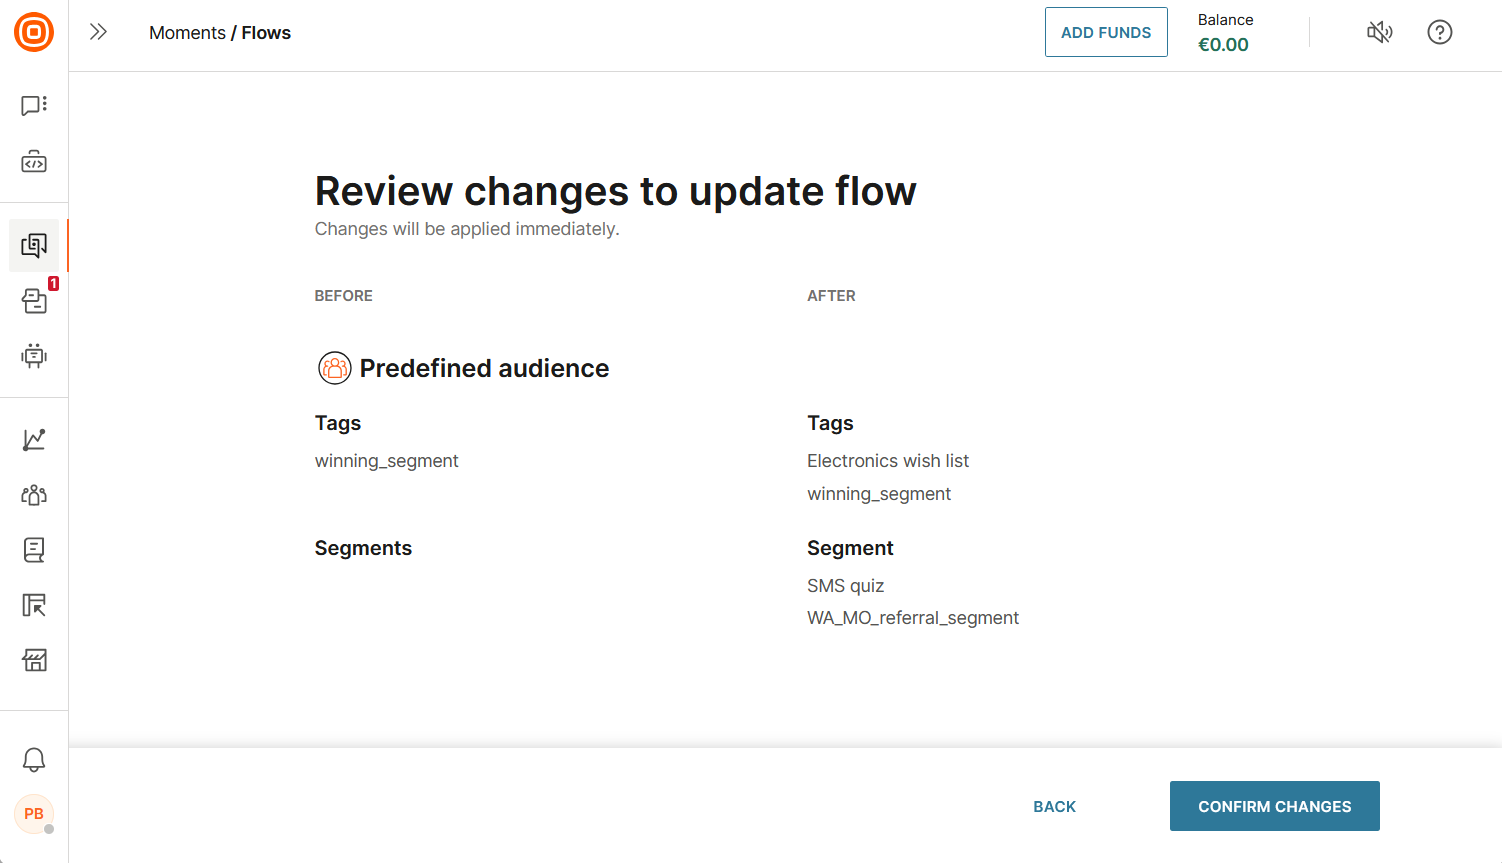
Task: Click the 'Segments' heading under BEFORE
Action: coord(363,548)
